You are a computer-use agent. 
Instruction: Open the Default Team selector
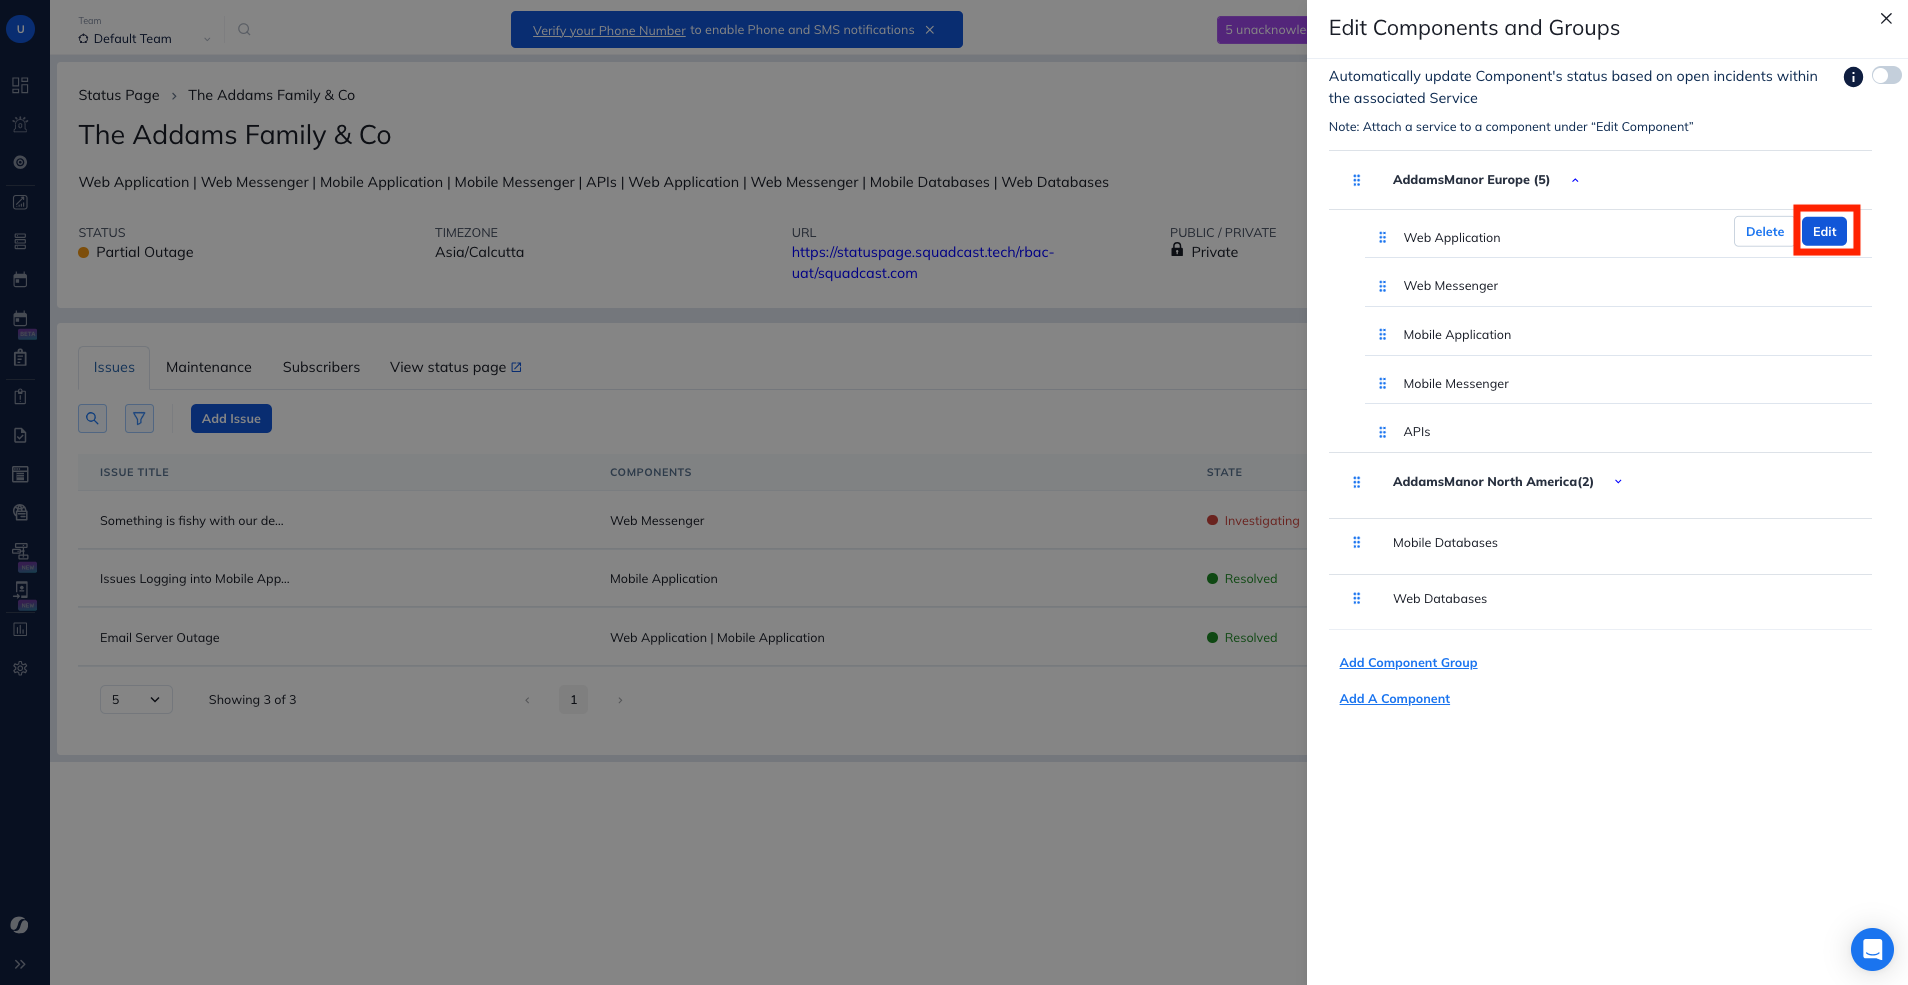click(143, 39)
